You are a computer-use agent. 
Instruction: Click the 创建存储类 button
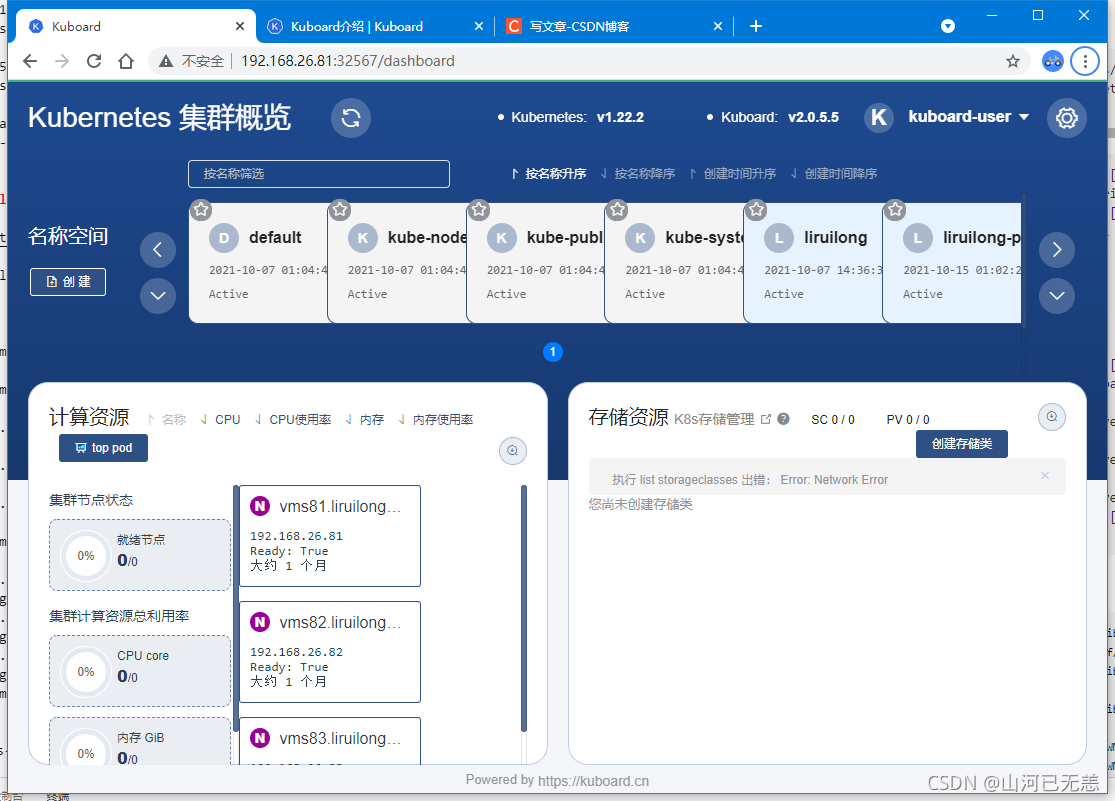coord(961,443)
